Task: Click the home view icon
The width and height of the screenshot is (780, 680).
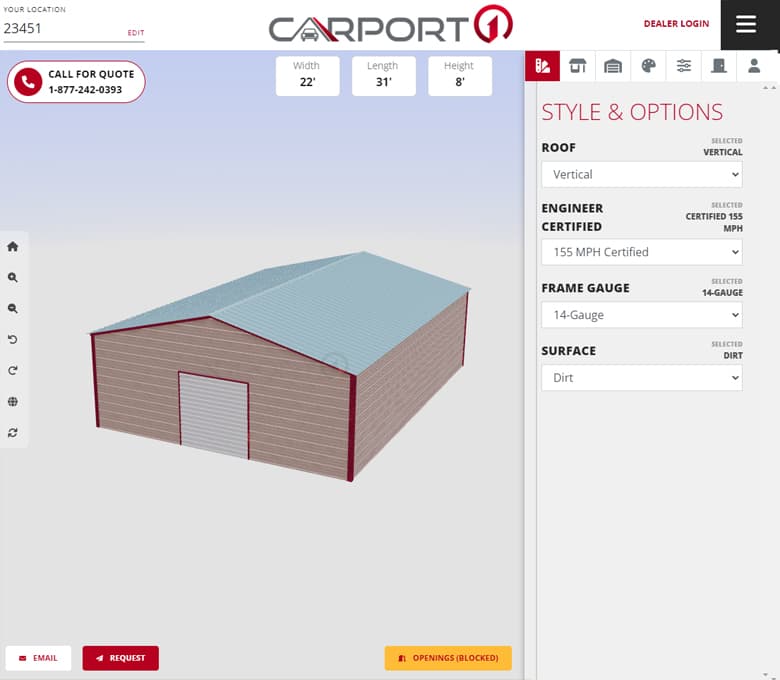Action: [x=13, y=246]
